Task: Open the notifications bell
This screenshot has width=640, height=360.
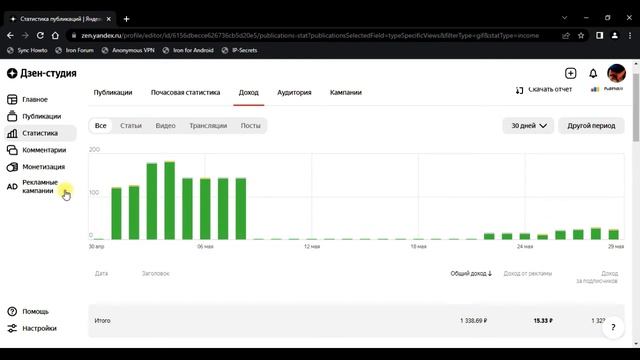Action: coord(593,73)
